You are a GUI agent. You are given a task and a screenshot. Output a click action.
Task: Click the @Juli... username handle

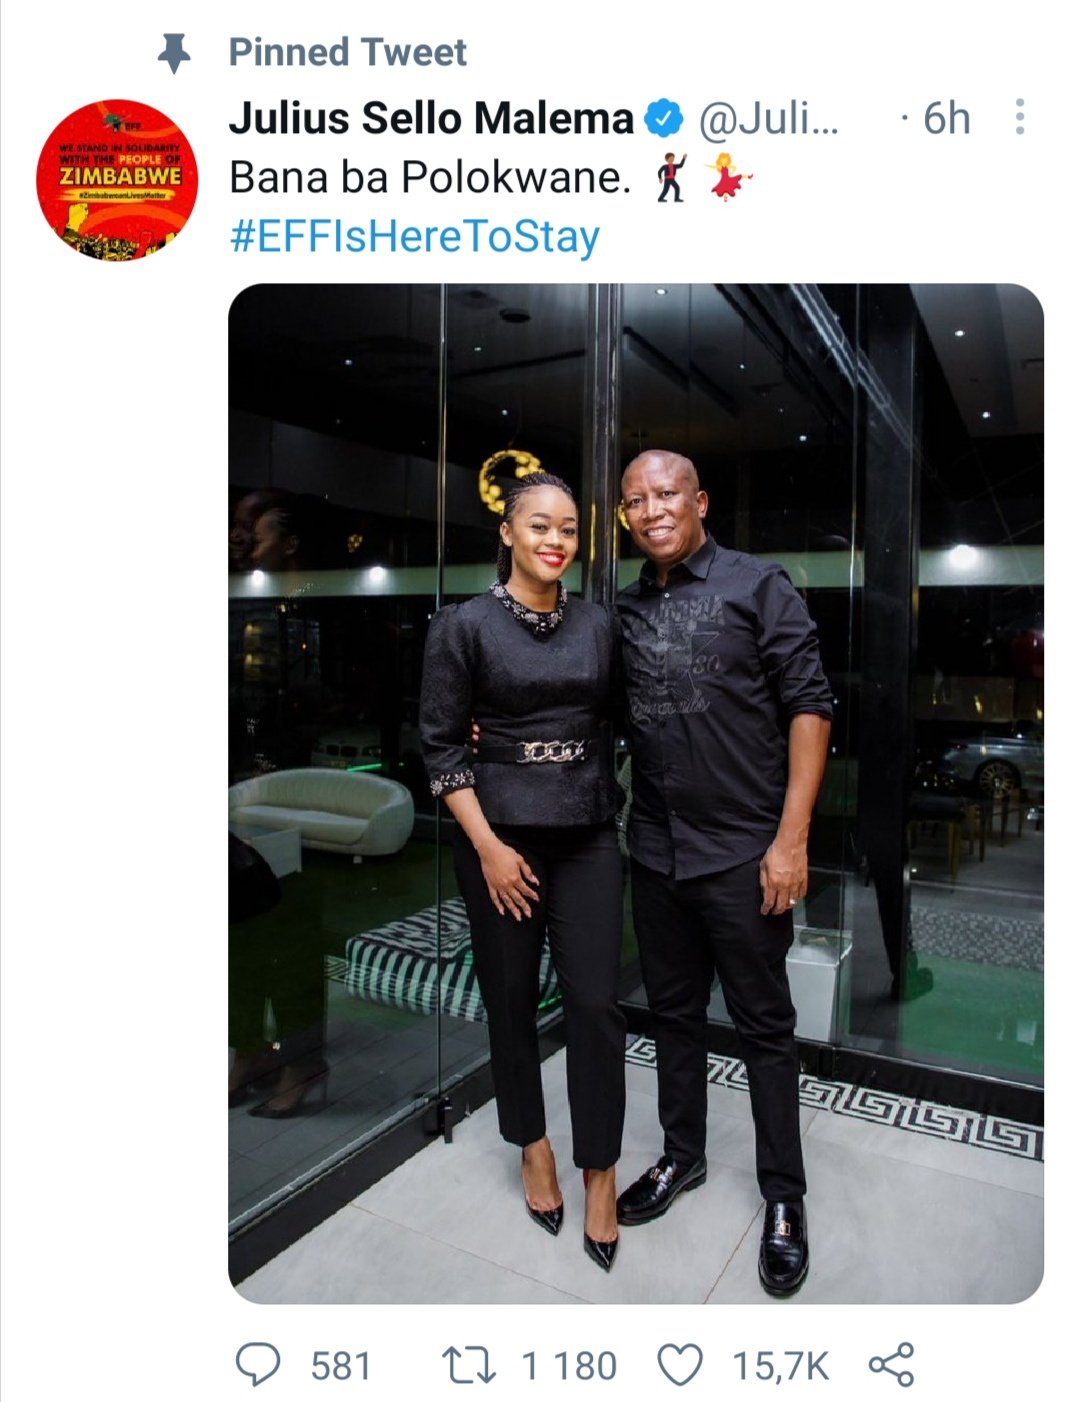[x=768, y=119]
